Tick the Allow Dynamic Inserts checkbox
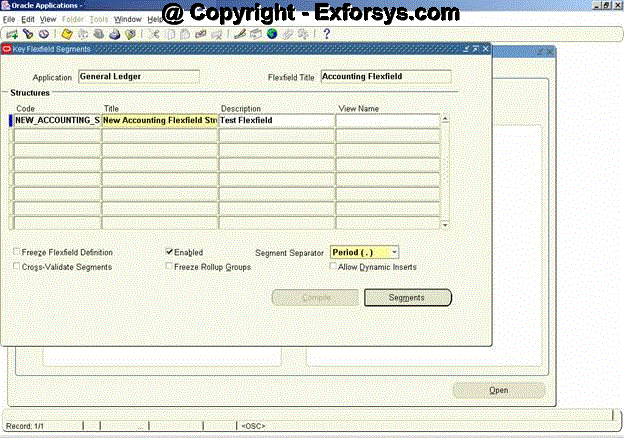The height and width of the screenshot is (438, 624). tap(334, 267)
